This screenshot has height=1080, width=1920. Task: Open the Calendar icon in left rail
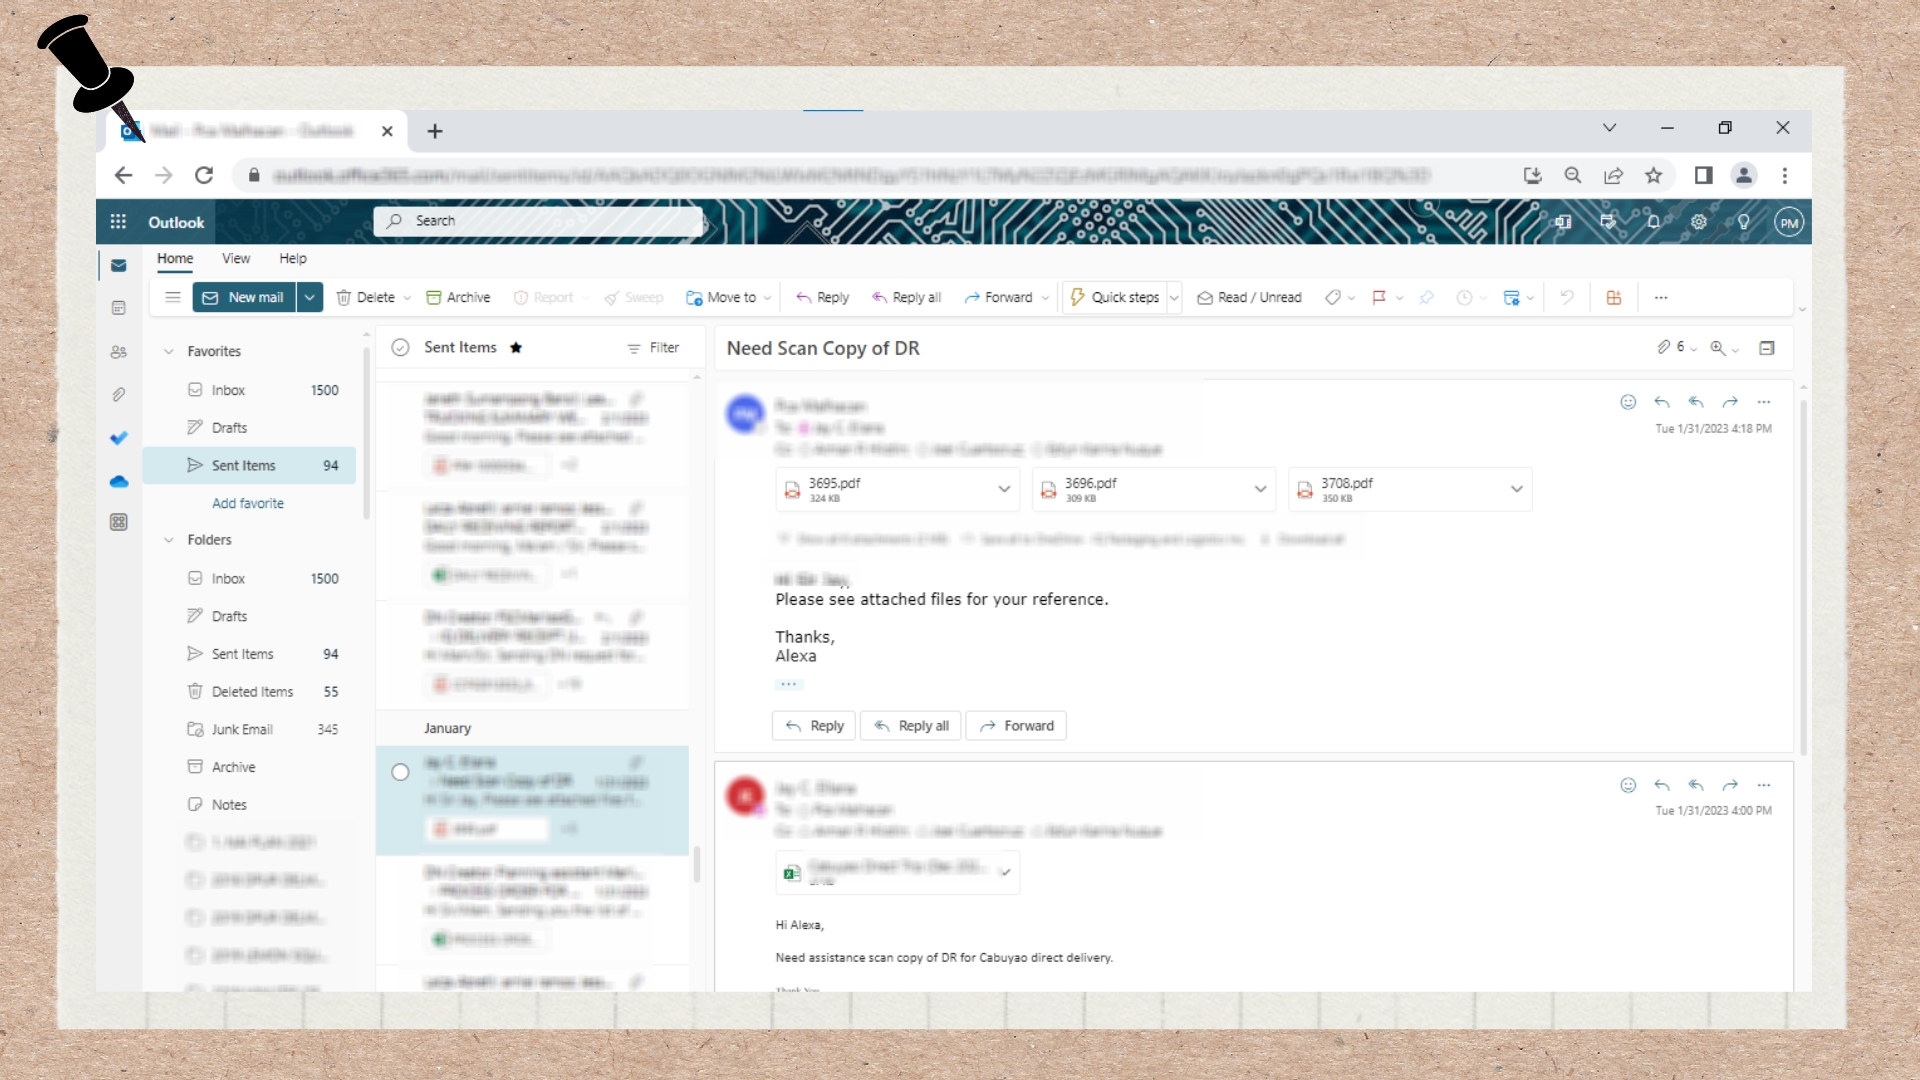[119, 308]
